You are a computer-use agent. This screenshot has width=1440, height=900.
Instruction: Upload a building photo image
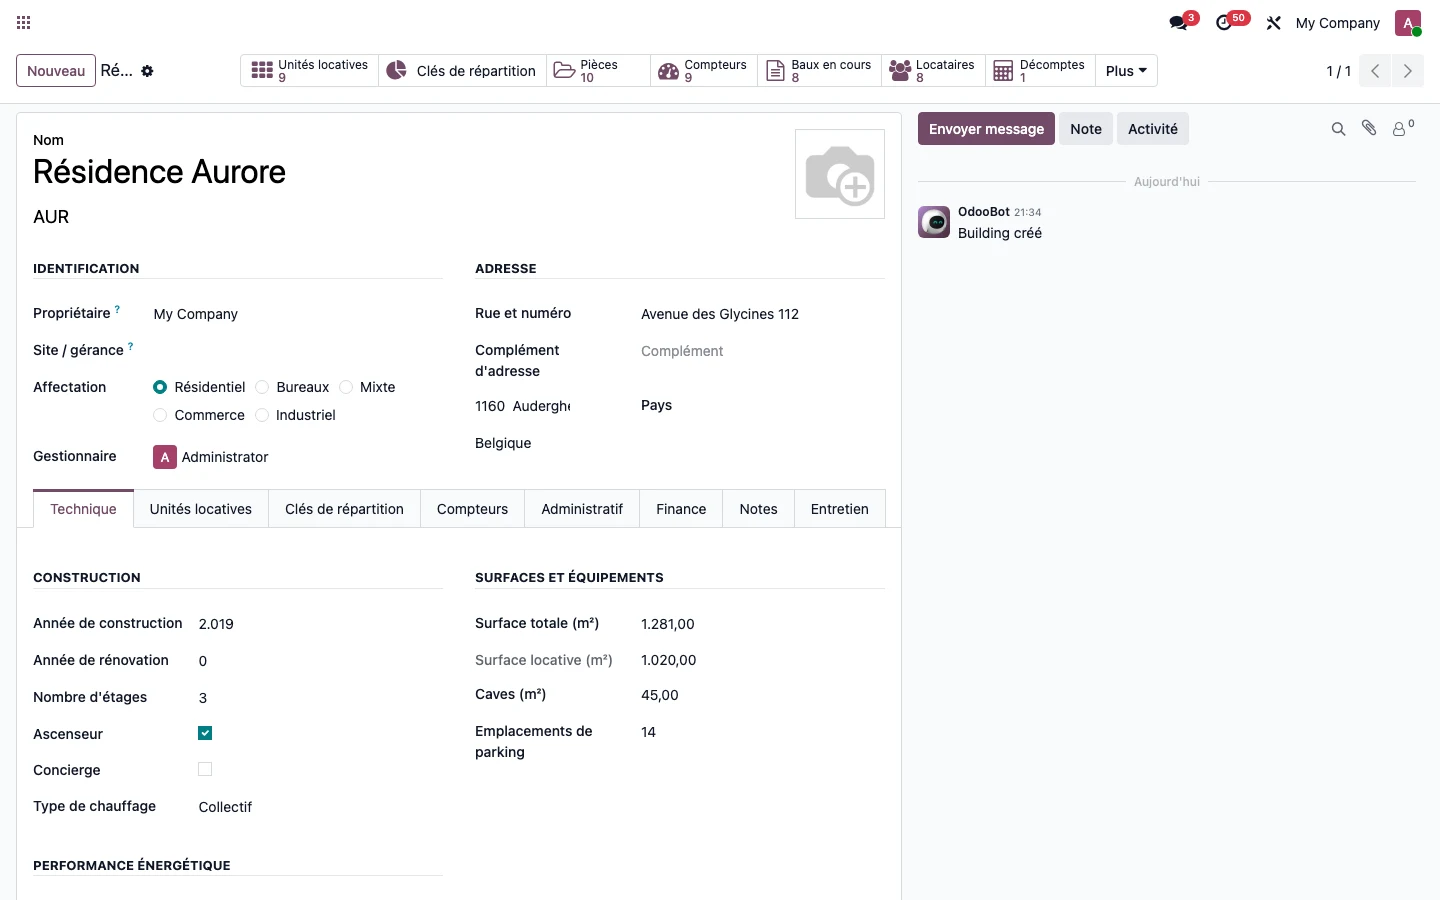point(840,174)
